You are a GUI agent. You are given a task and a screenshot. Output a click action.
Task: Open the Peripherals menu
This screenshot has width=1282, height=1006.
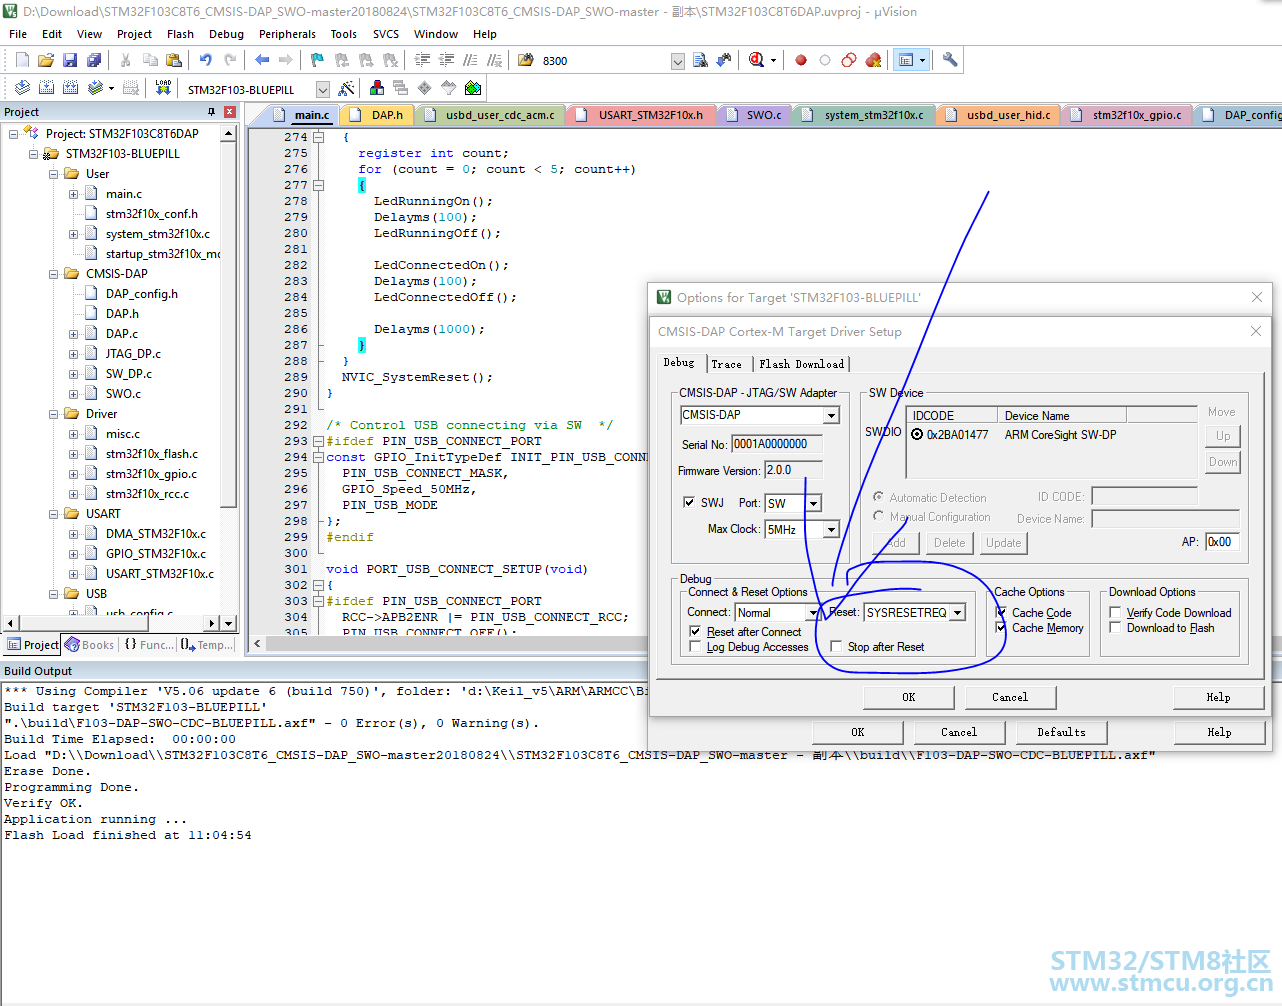coord(287,34)
